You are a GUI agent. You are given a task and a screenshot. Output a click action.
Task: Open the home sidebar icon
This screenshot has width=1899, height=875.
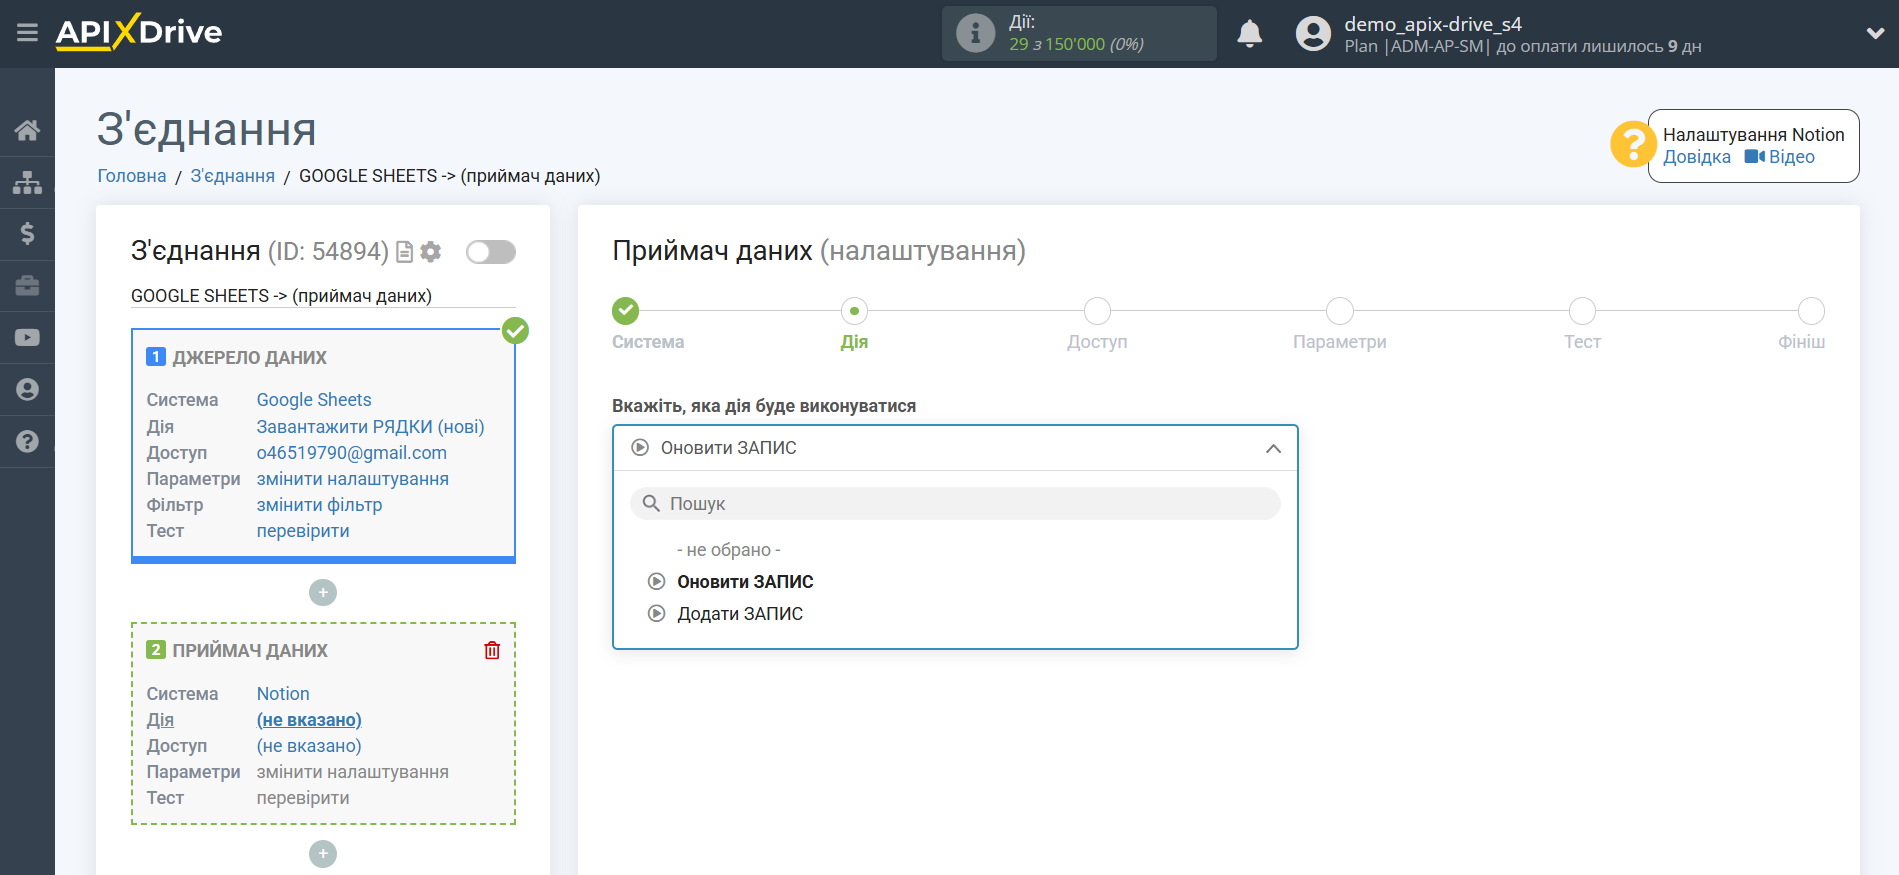[27, 130]
